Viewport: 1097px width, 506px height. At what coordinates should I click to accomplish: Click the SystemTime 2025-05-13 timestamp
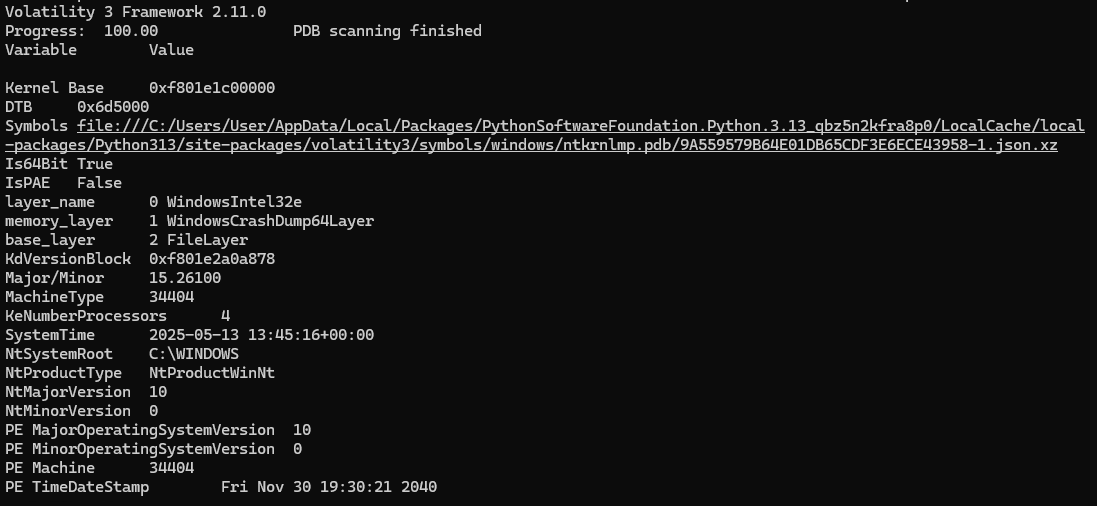click(x=262, y=335)
